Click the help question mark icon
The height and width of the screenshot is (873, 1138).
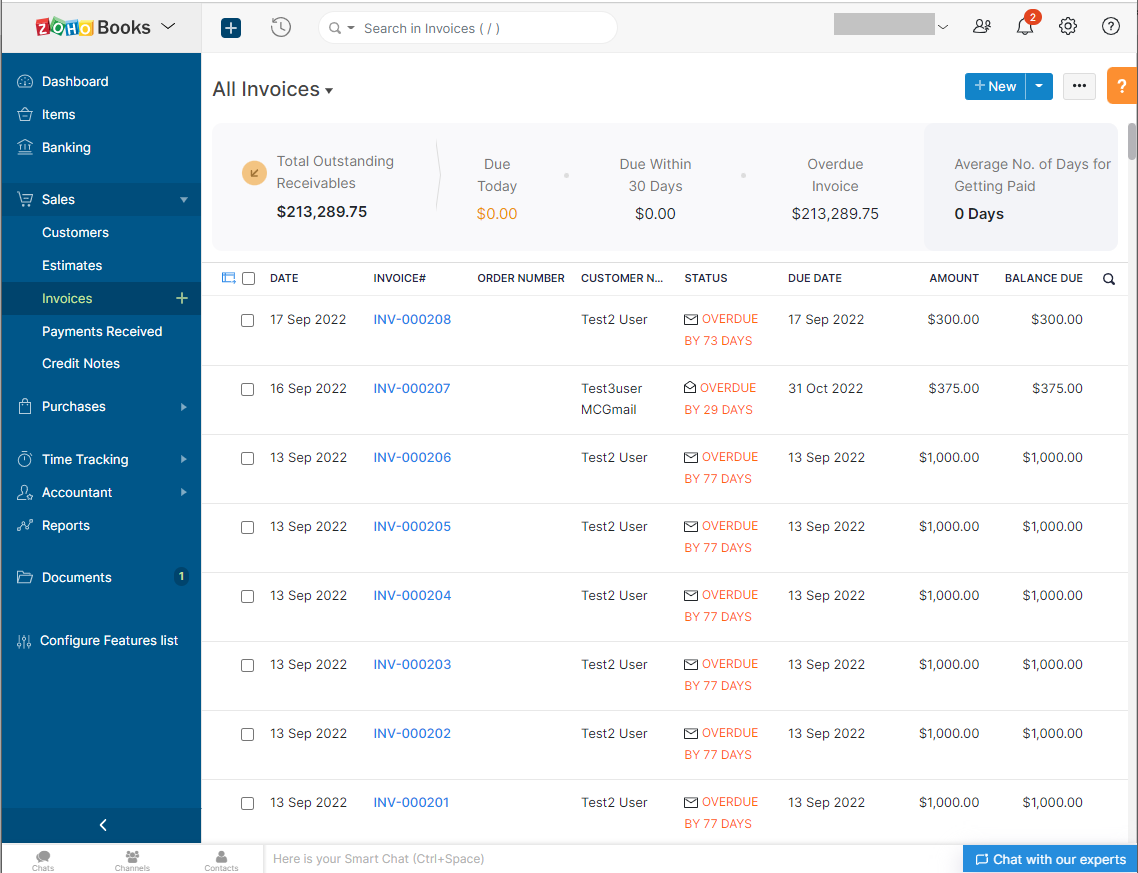click(1110, 27)
